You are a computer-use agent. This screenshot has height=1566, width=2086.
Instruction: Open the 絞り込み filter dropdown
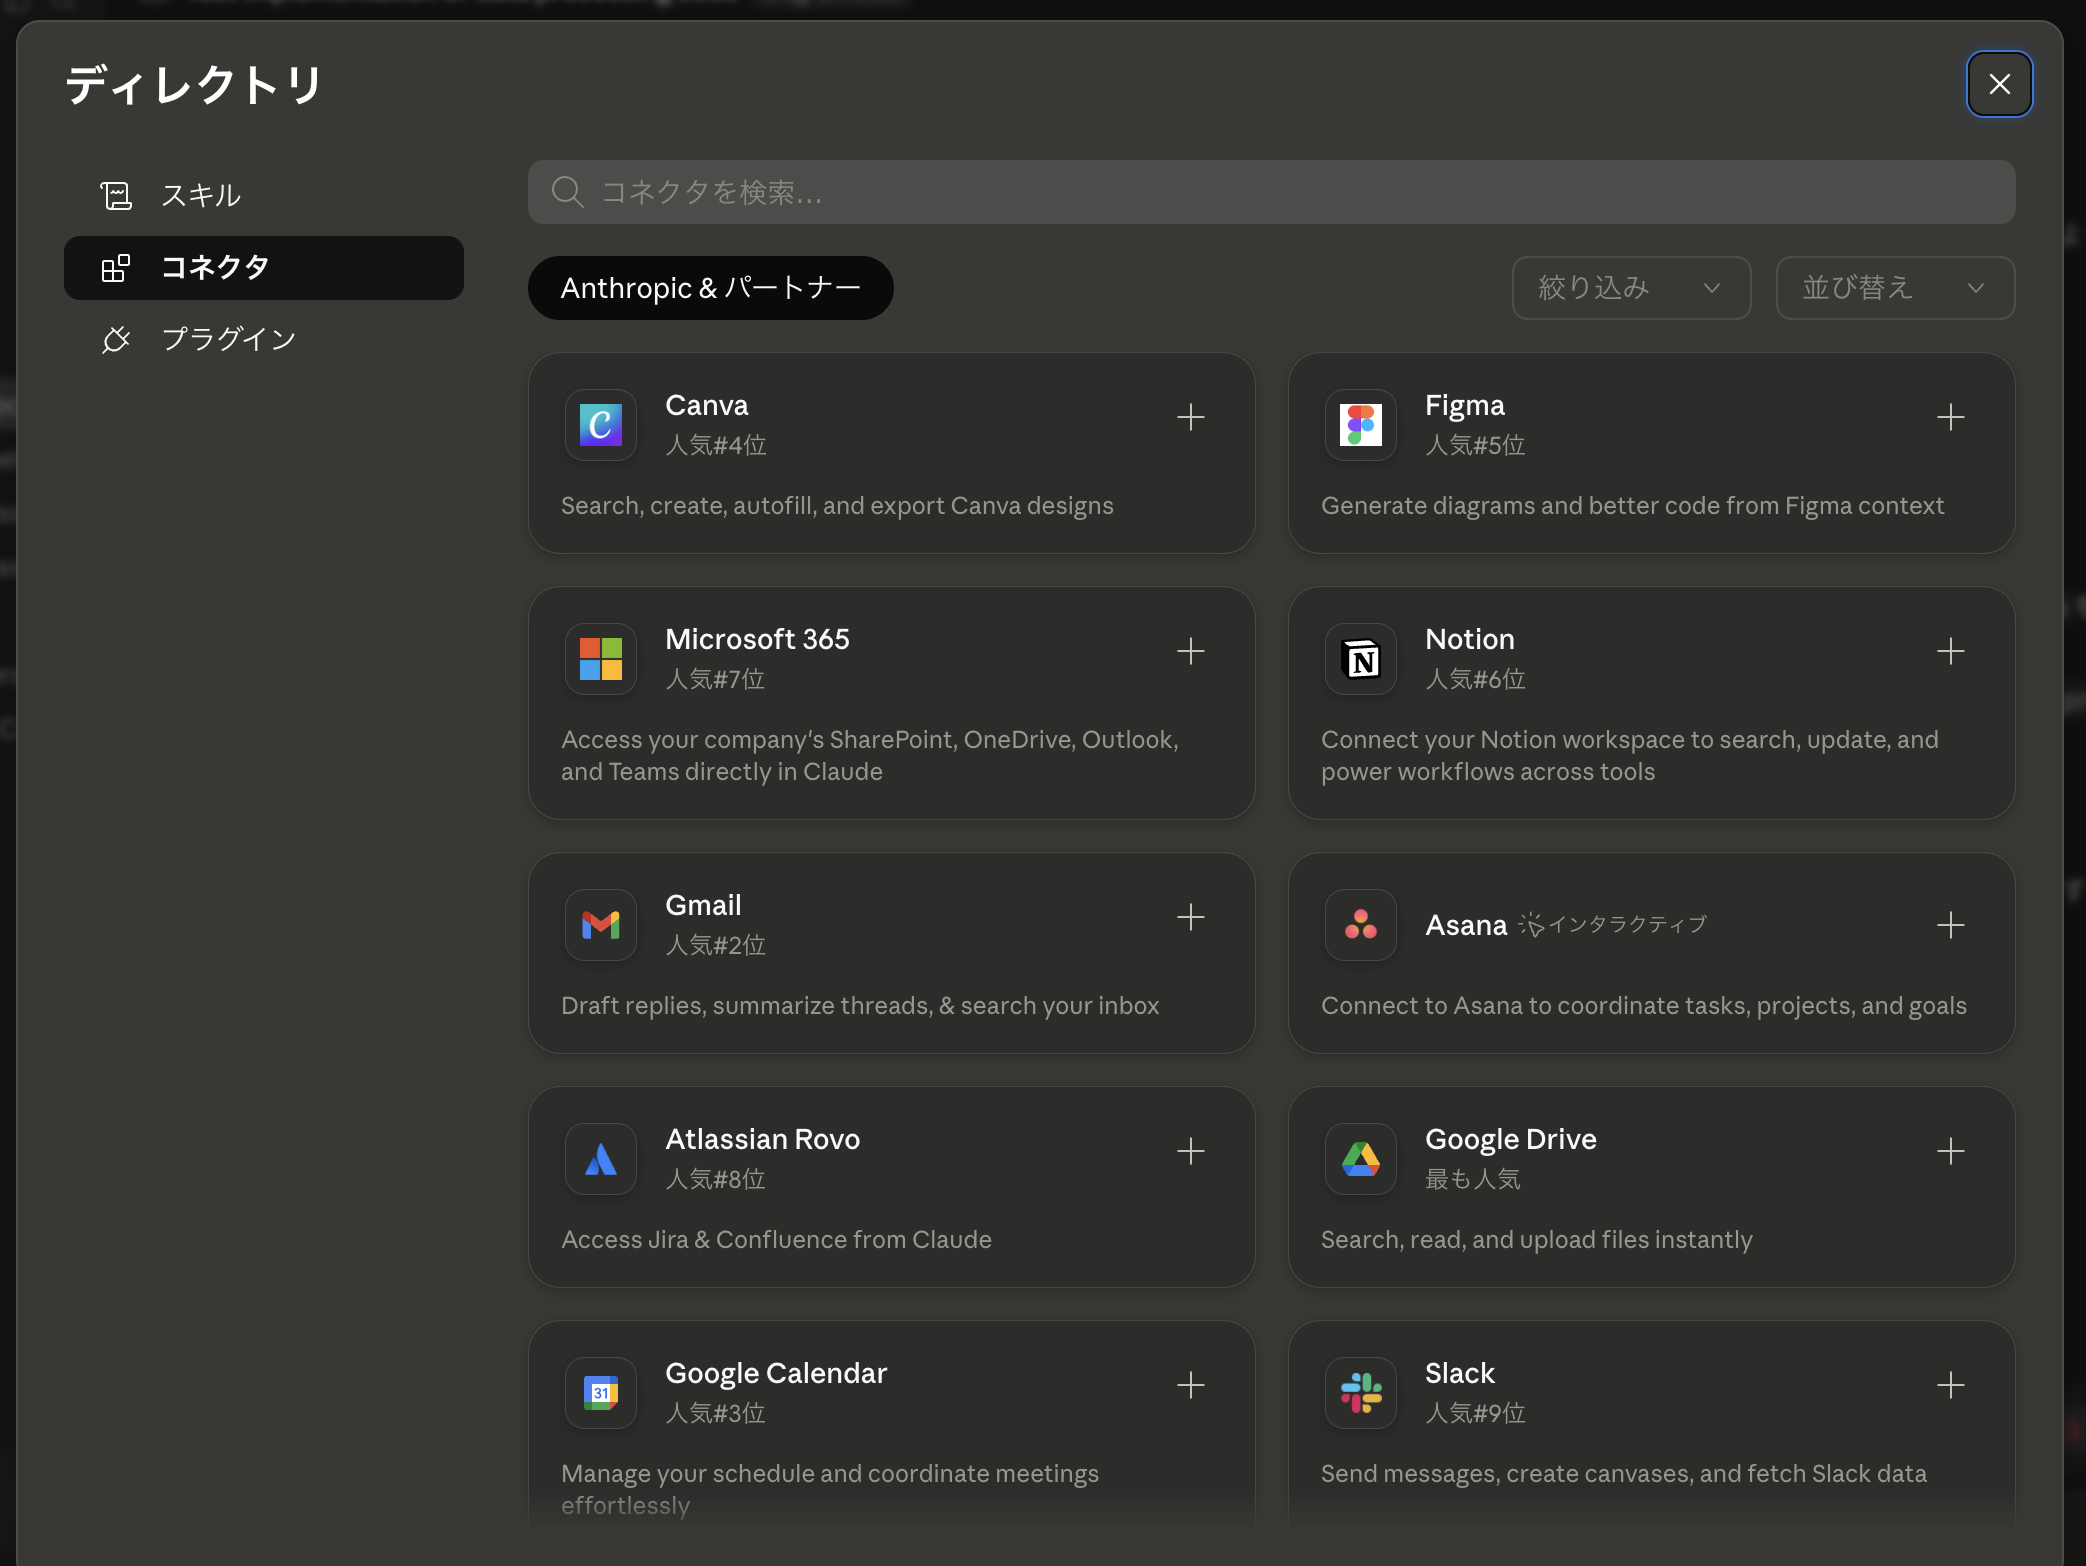[1631, 288]
